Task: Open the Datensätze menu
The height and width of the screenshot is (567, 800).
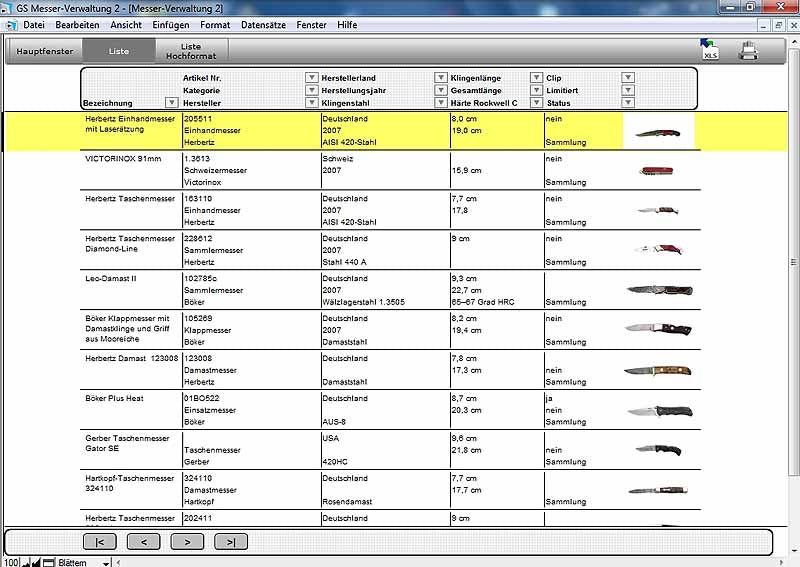Action: tap(262, 24)
